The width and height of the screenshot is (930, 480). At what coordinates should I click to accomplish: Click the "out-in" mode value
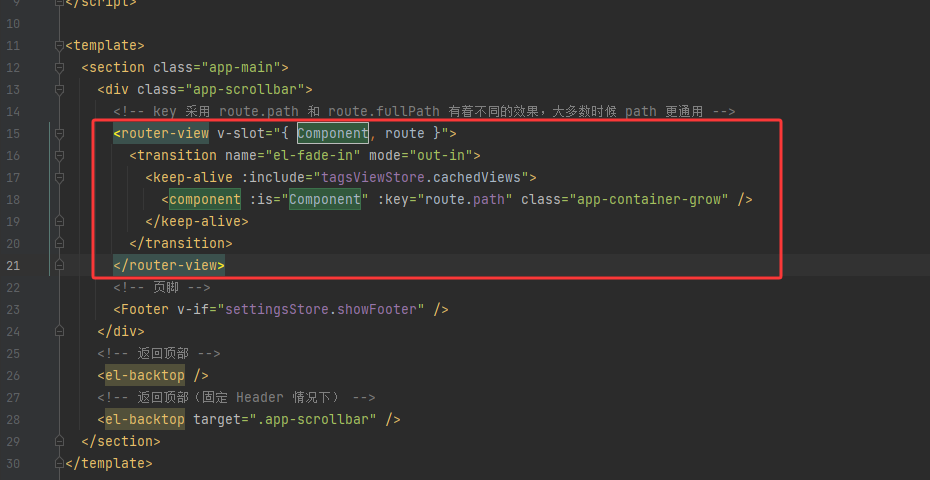coord(441,155)
